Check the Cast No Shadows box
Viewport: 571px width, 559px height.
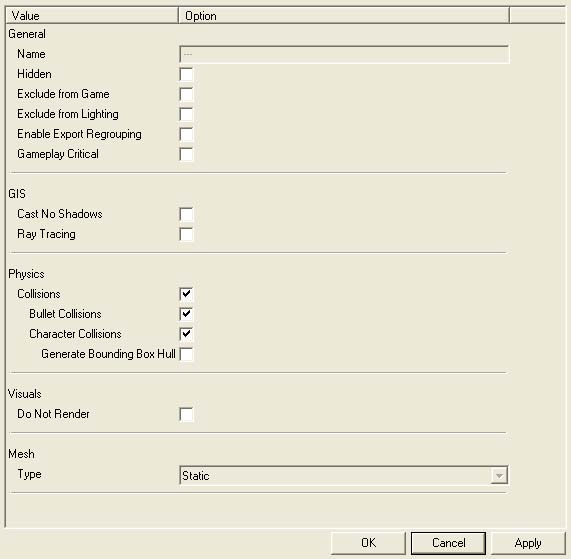[186, 214]
